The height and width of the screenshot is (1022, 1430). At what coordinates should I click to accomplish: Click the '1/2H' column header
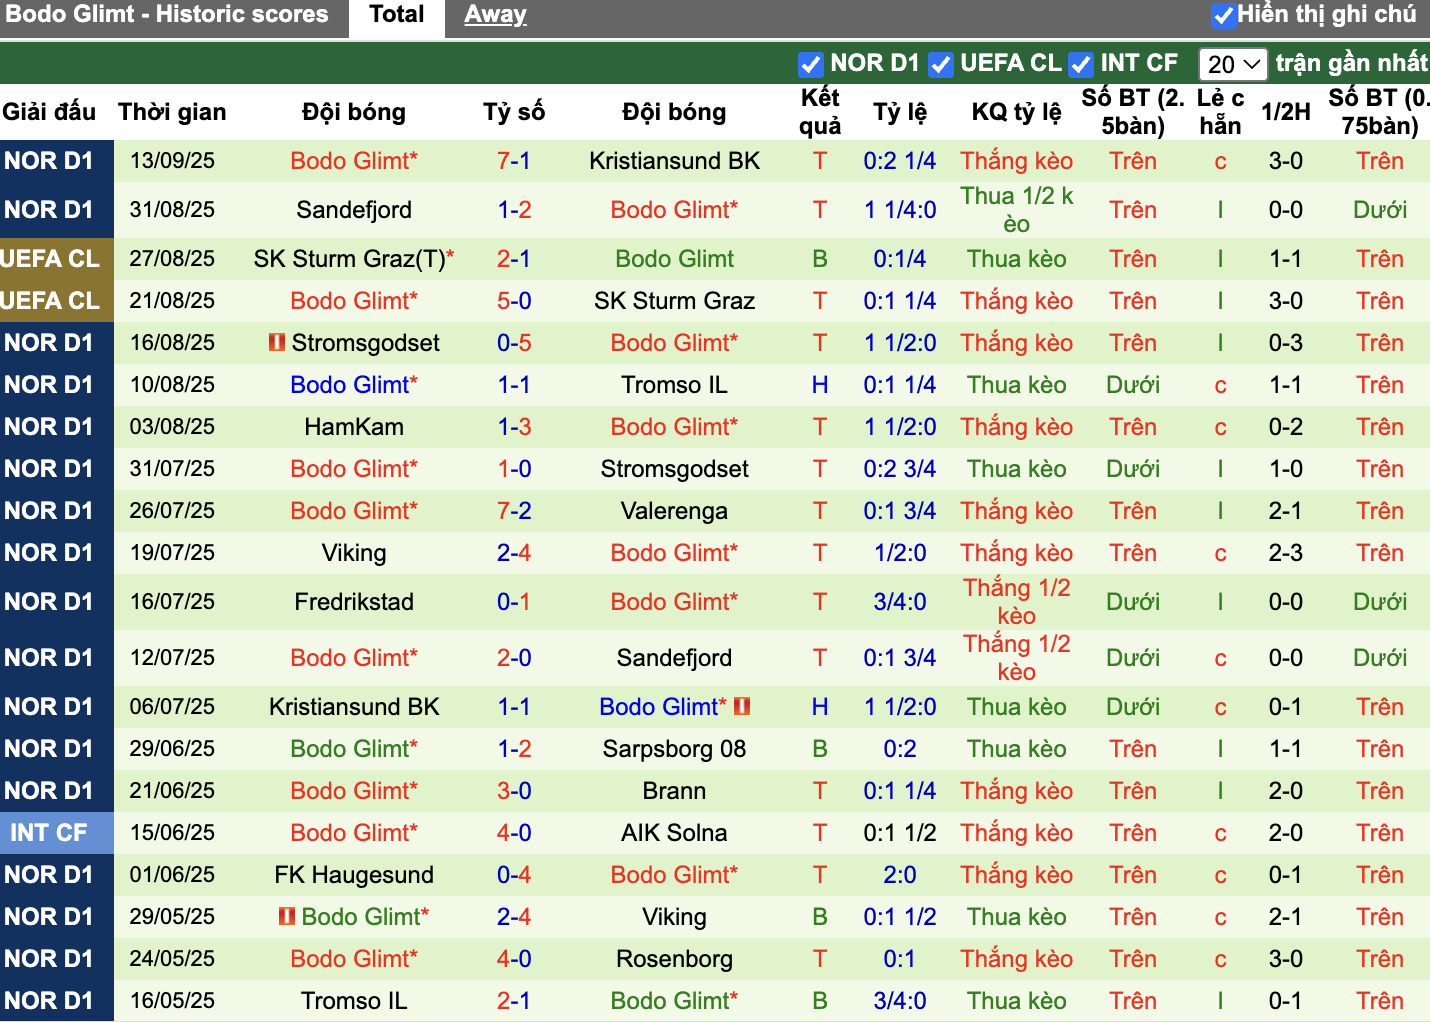point(1286,112)
